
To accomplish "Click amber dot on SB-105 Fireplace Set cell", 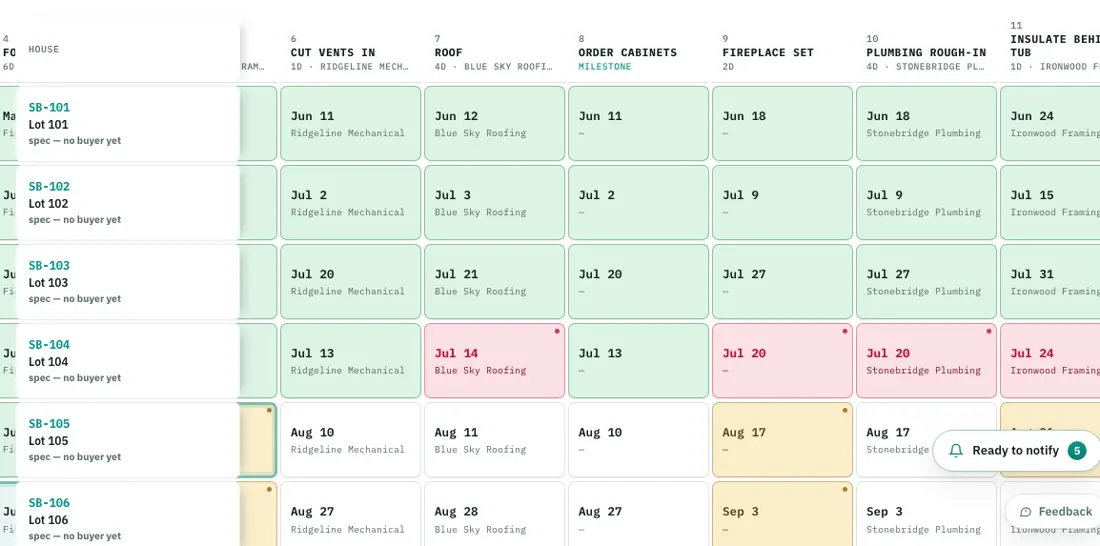I will pyautogui.click(x=845, y=410).
